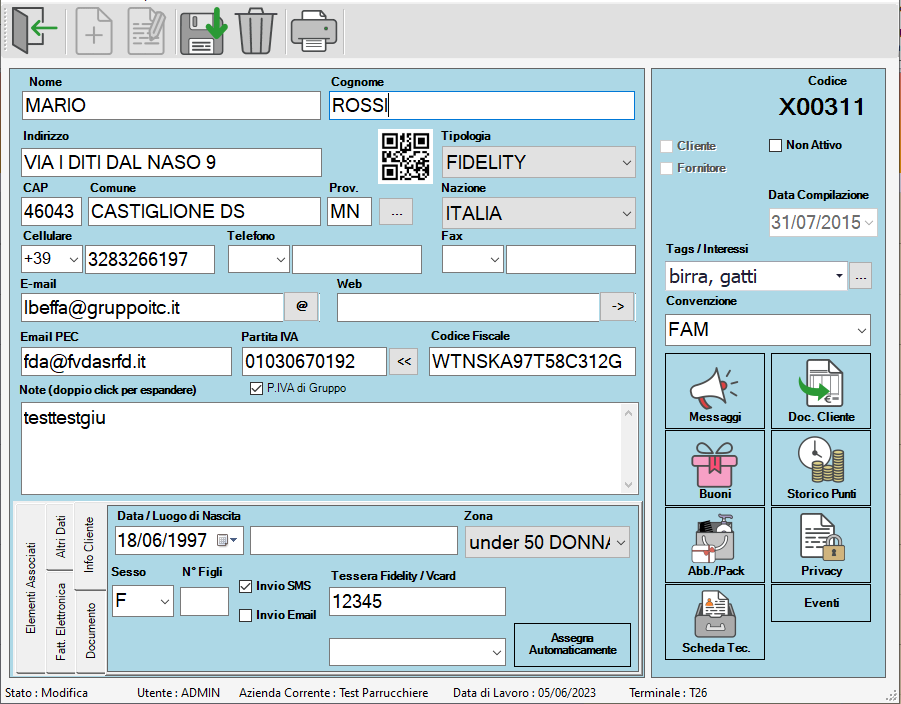Open Messaggi megaphone button

pos(714,391)
